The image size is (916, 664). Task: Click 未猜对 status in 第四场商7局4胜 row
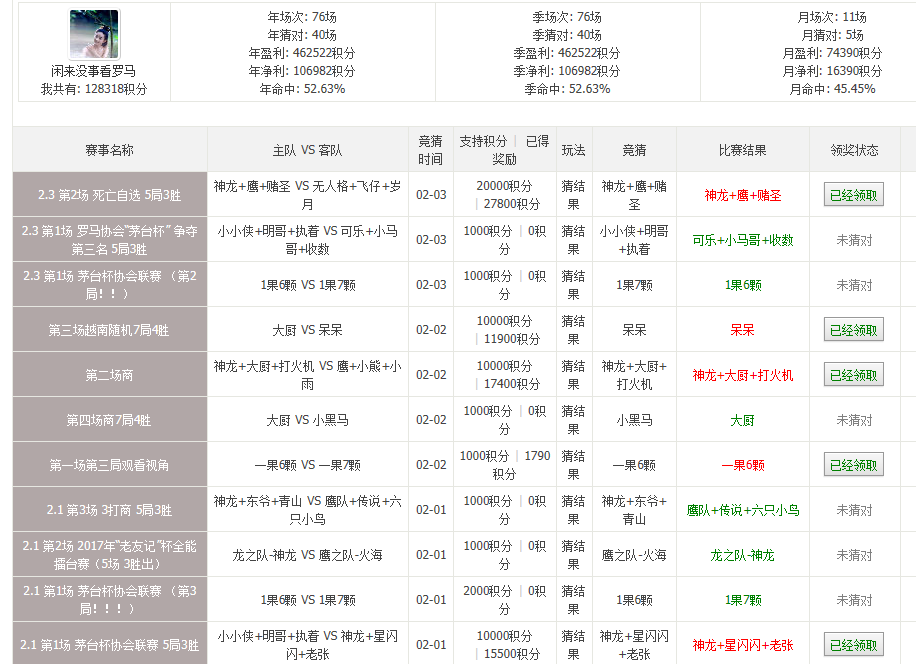[x=854, y=420]
